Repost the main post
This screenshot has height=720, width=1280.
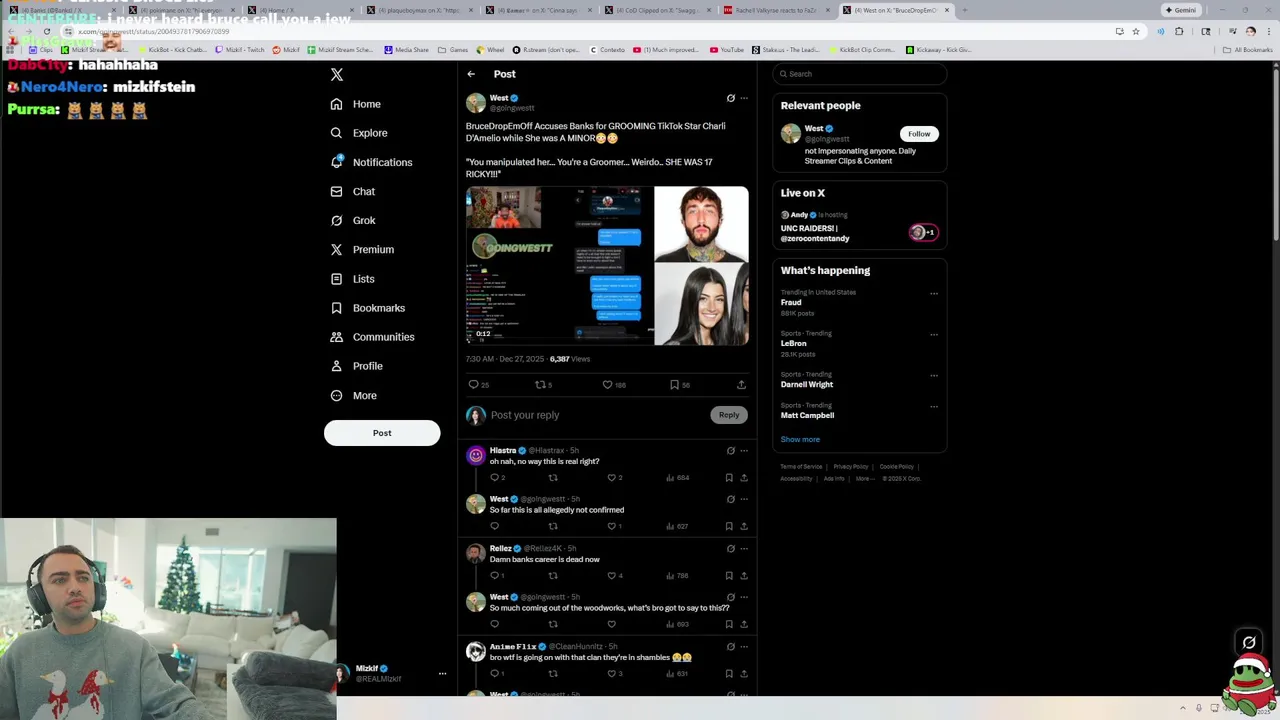pos(540,384)
